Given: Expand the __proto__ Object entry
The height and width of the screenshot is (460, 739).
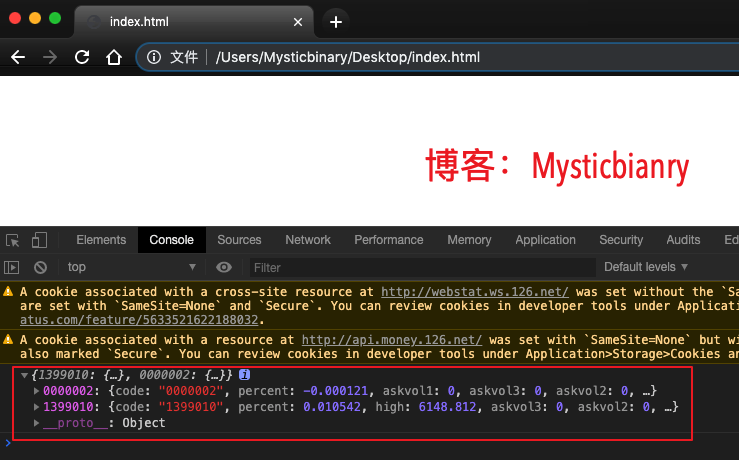Looking at the screenshot, I should [x=36, y=423].
